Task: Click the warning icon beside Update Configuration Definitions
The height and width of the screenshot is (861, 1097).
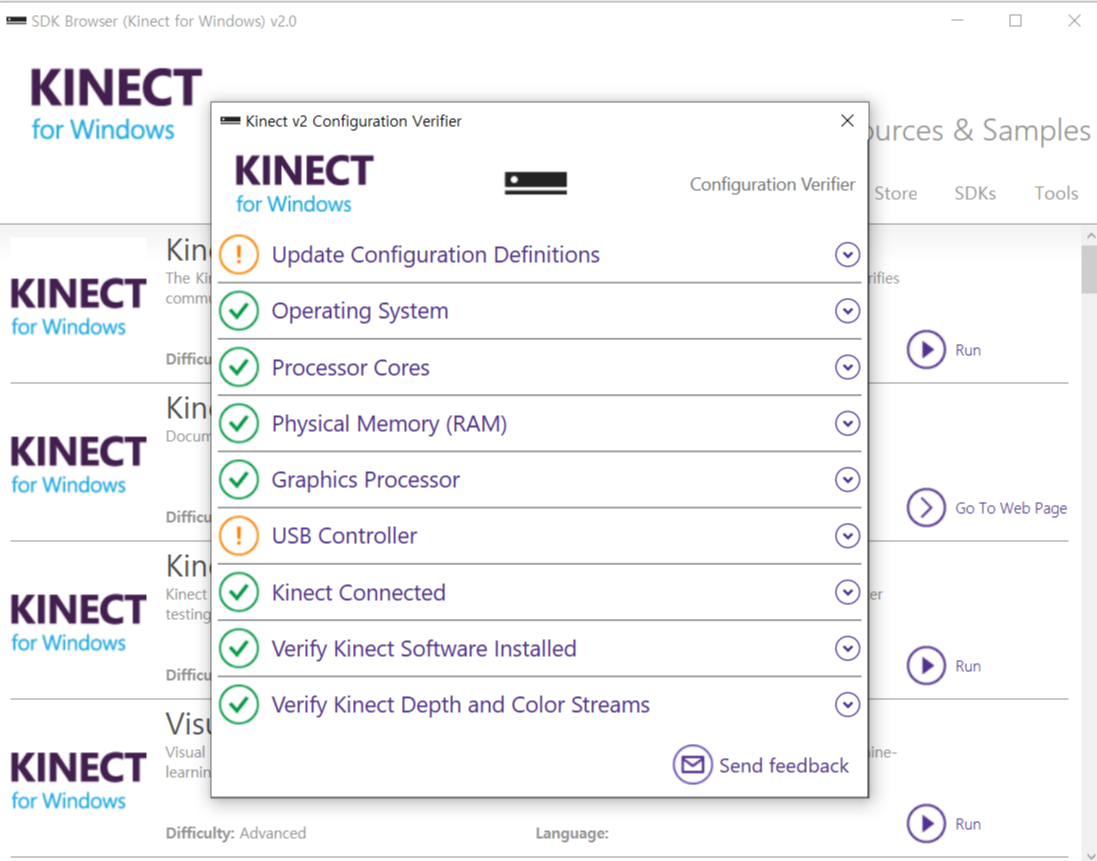Action: [x=239, y=255]
